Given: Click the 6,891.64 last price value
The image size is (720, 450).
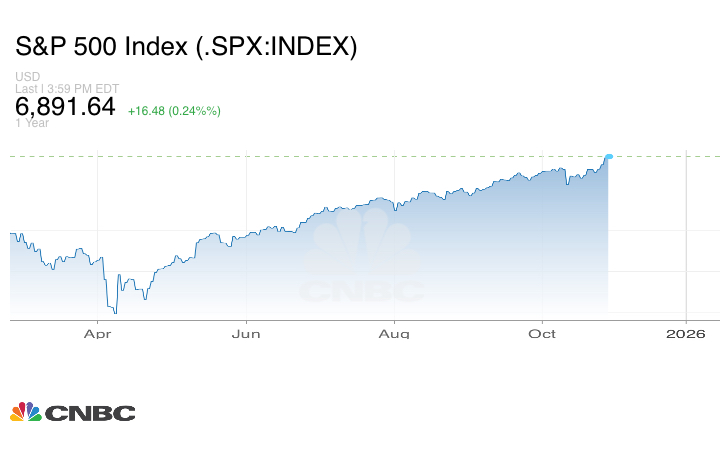Looking at the screenshot, I should point(65,106).
